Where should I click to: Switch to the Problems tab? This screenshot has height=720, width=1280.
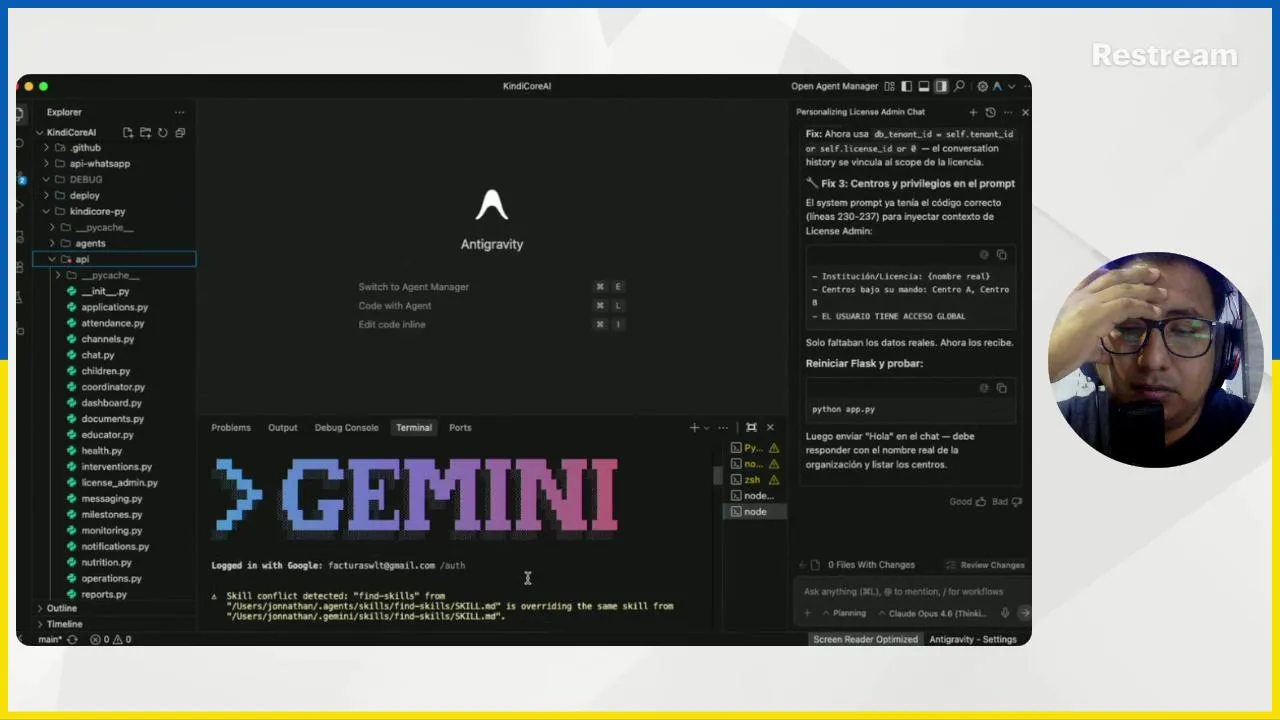click(x=231, y=428)
